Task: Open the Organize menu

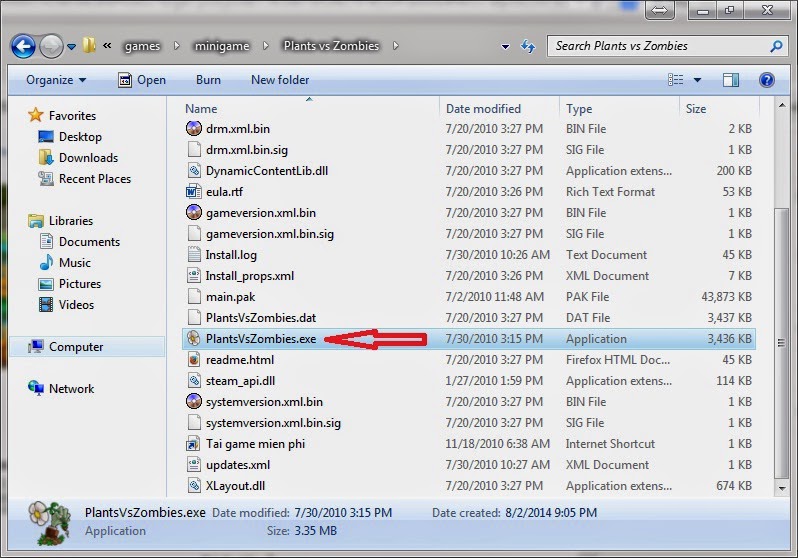Action: [x=56, y=80]
